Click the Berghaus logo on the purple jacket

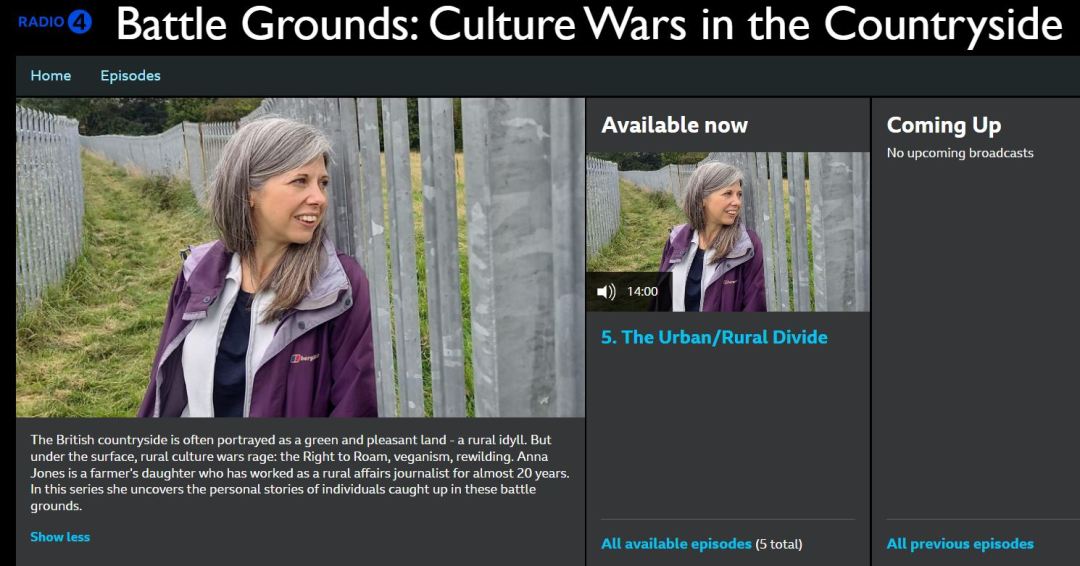click(304, 358)
